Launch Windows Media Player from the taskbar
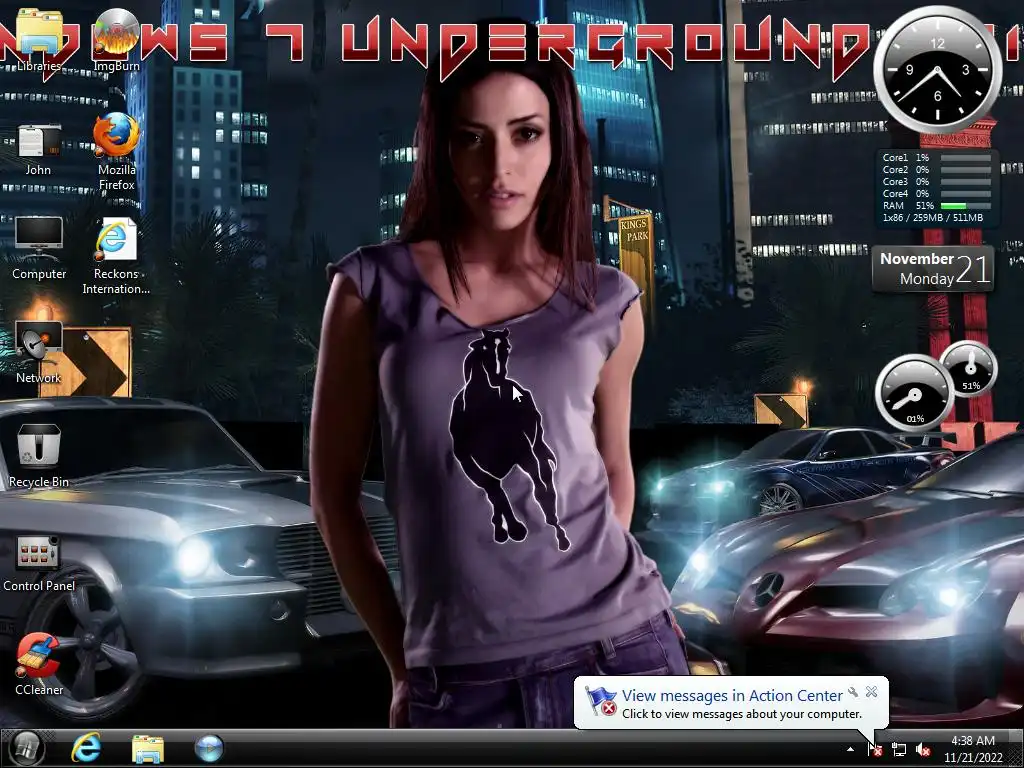Viewport: 1024px width, 768px height. click(209, 748)
